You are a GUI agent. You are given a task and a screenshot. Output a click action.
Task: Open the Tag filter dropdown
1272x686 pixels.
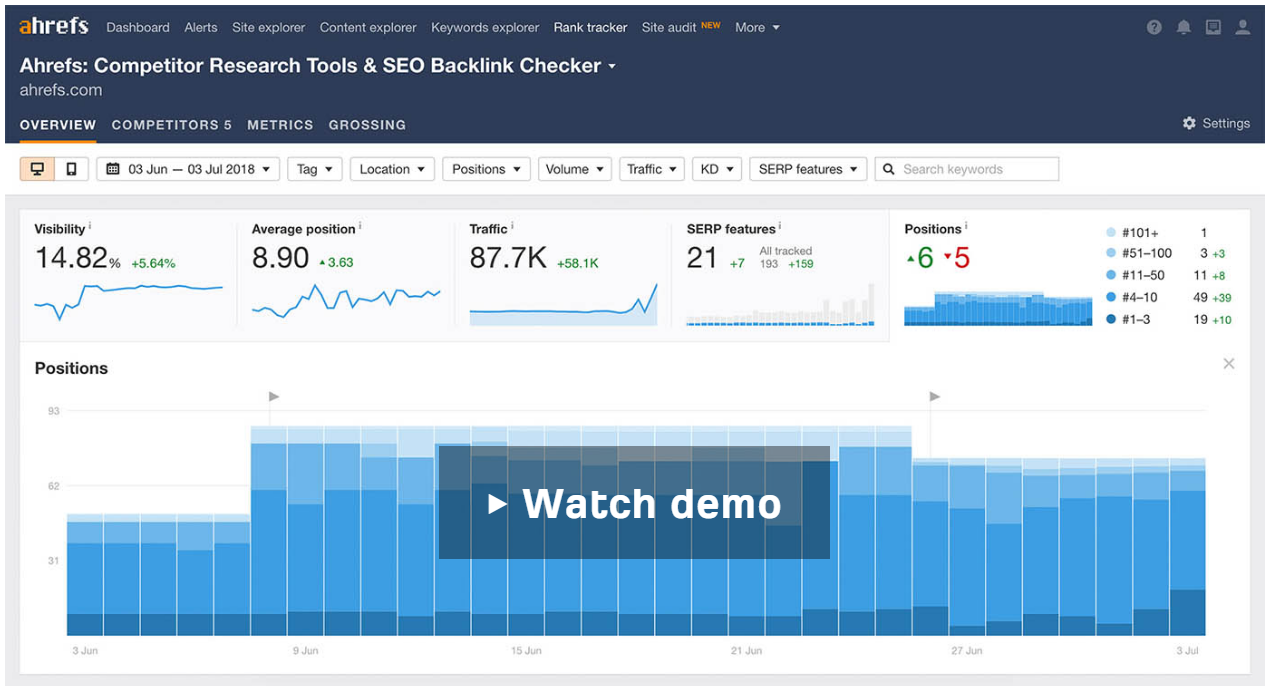point(315,169)
